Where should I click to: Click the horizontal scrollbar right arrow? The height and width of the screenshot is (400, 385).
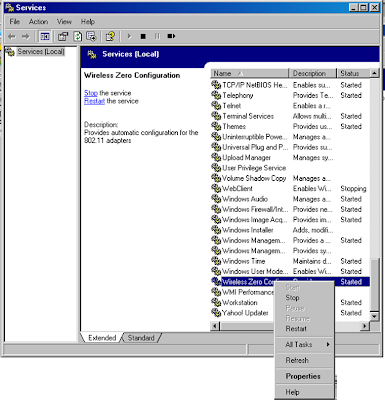click(x=365, y=326)
